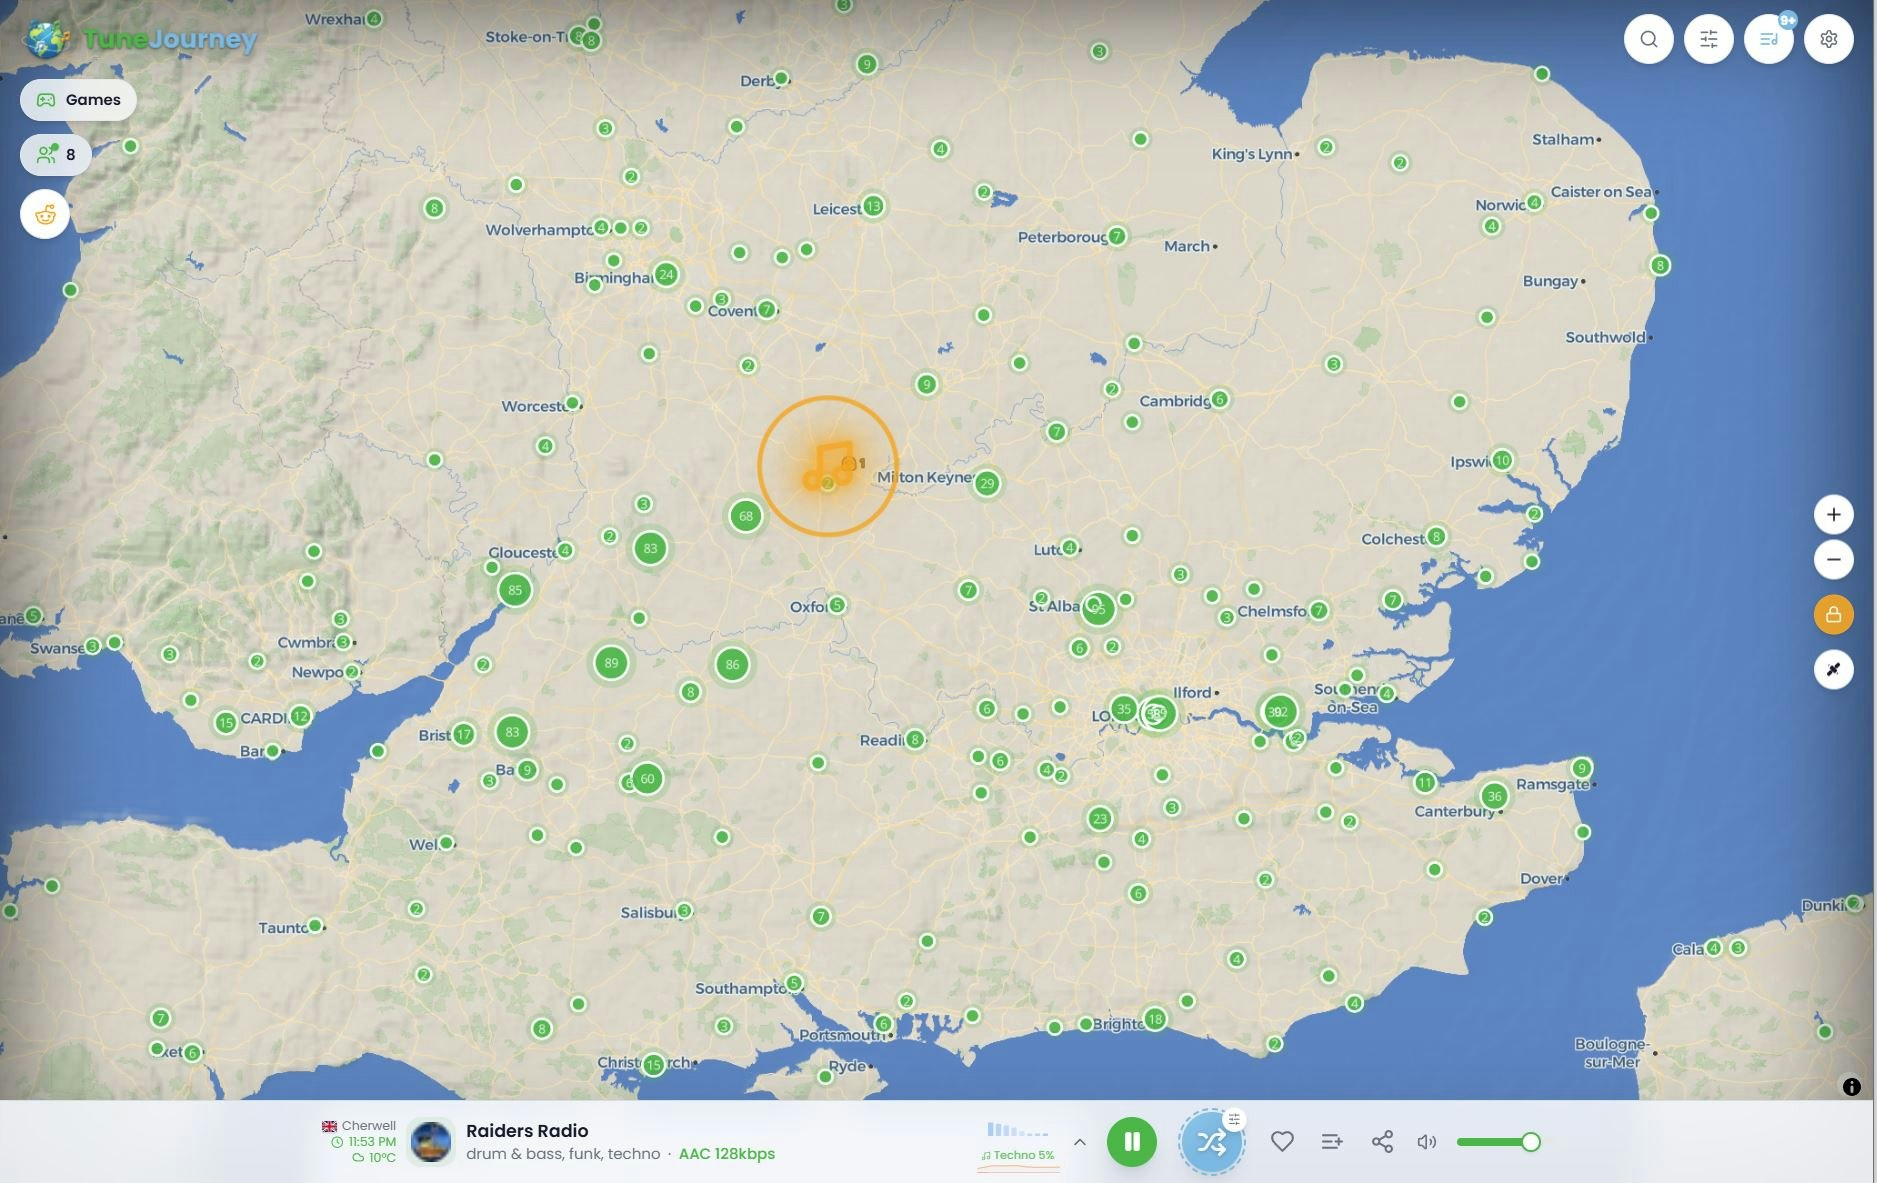This screenshot has height=1183, width=1877.
Task: Open the 85 station cluster
Action: pyautogui.click(x=515, y=590)
